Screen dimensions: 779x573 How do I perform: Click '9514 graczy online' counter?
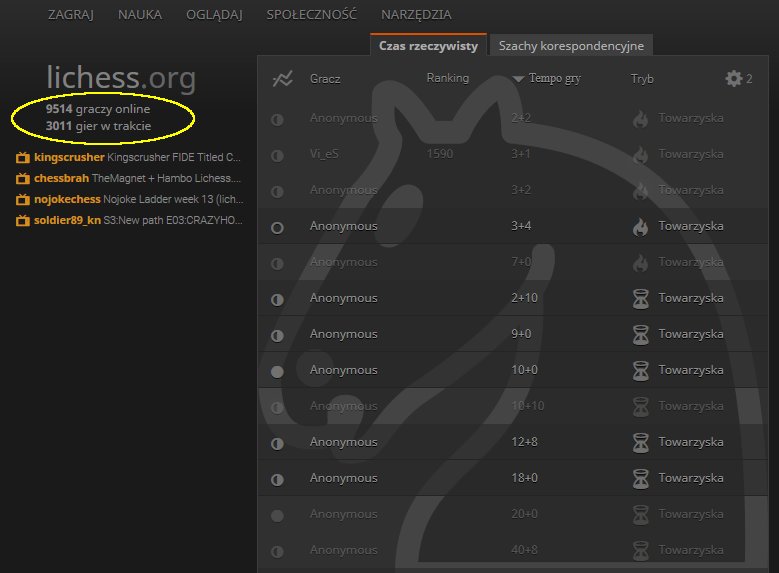coord(98,109)
